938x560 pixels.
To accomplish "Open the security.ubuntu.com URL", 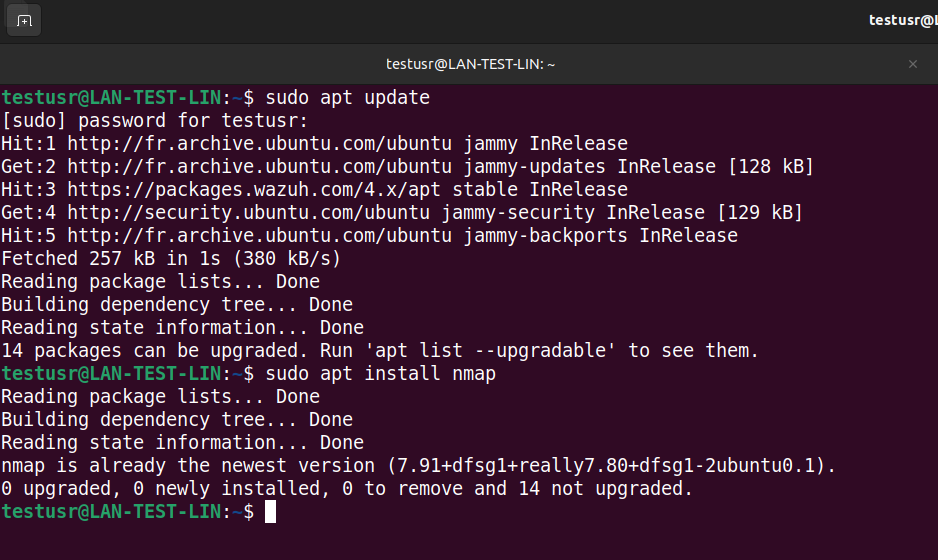I will (x=248, y=212).
